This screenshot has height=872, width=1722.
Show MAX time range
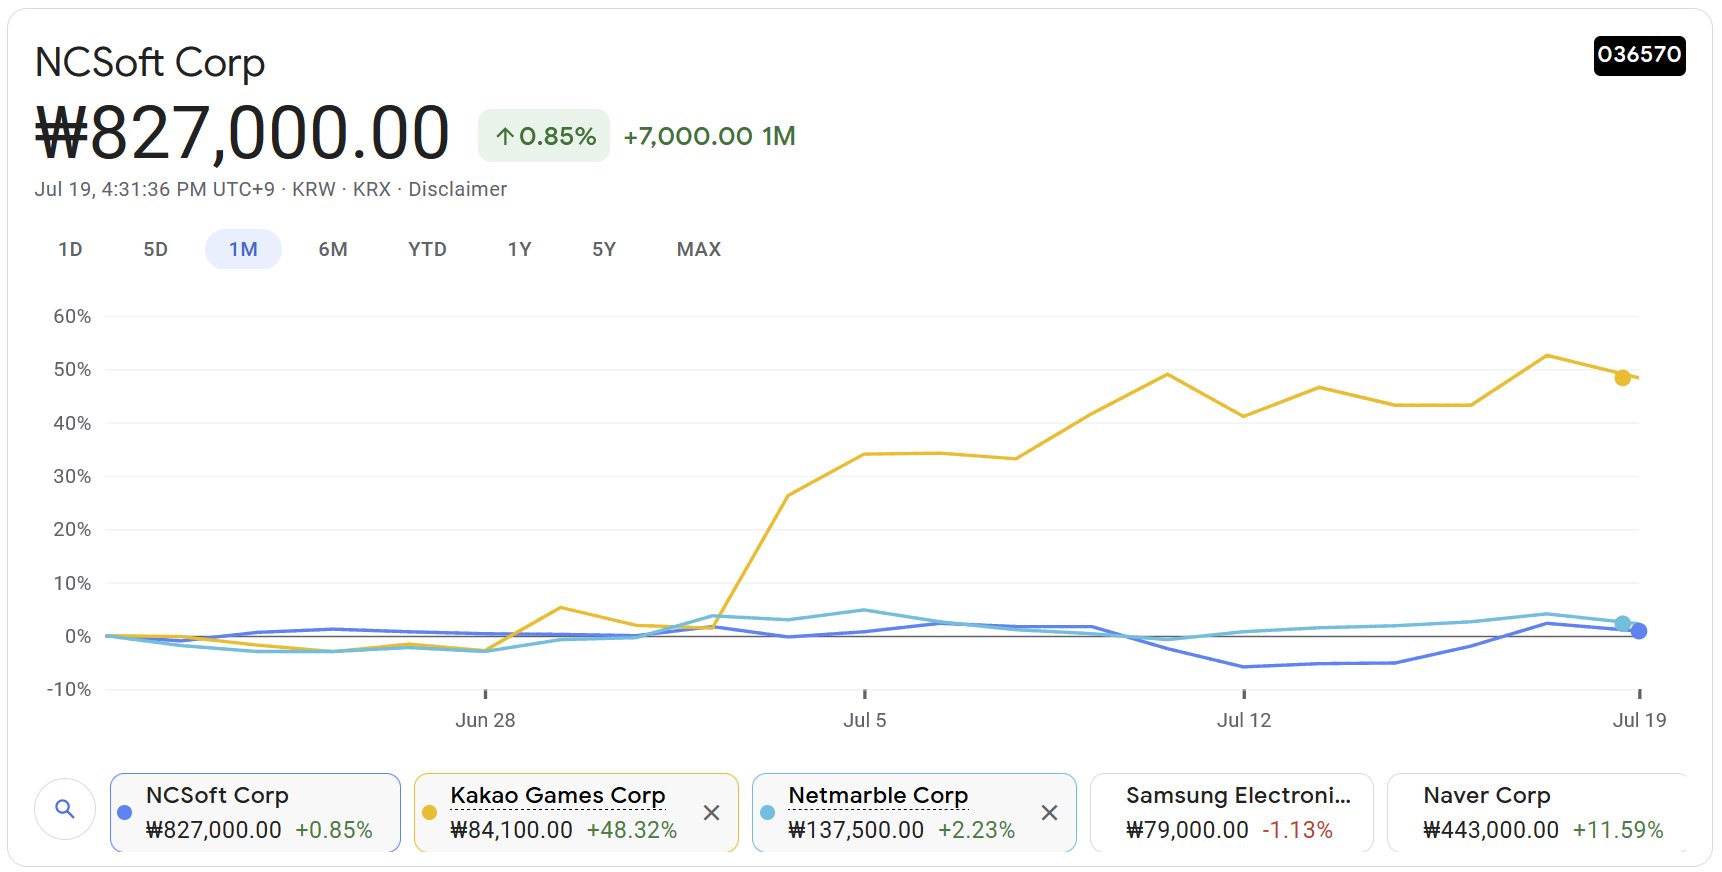[698, 249]
